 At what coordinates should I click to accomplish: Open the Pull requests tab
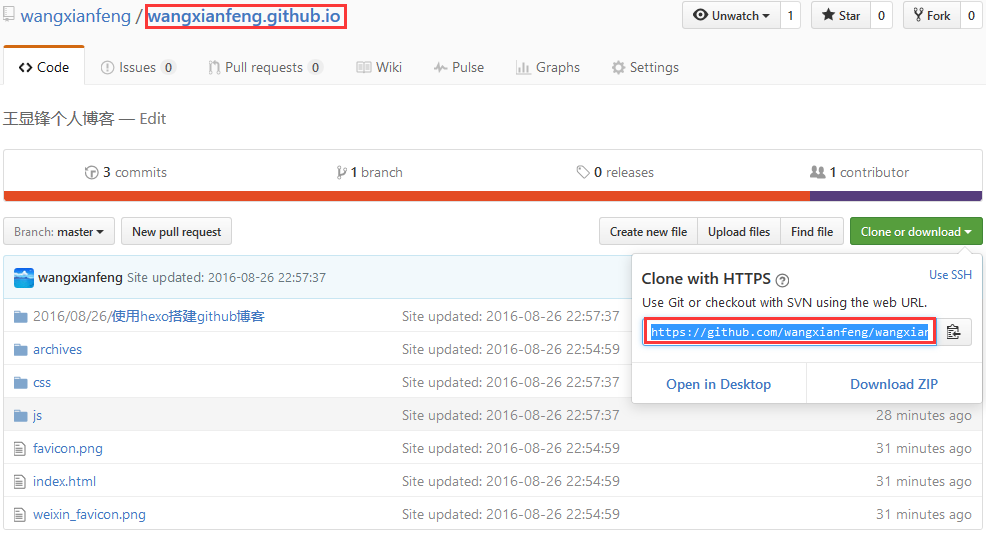pos(264,68)
